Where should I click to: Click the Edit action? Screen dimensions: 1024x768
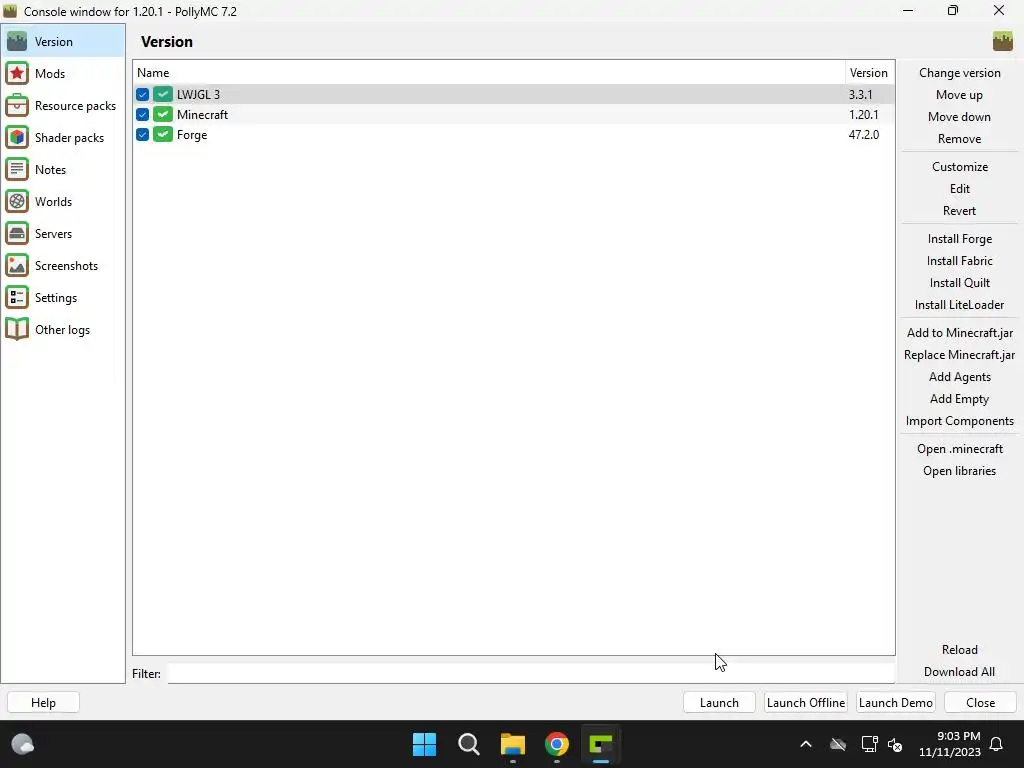959,189
